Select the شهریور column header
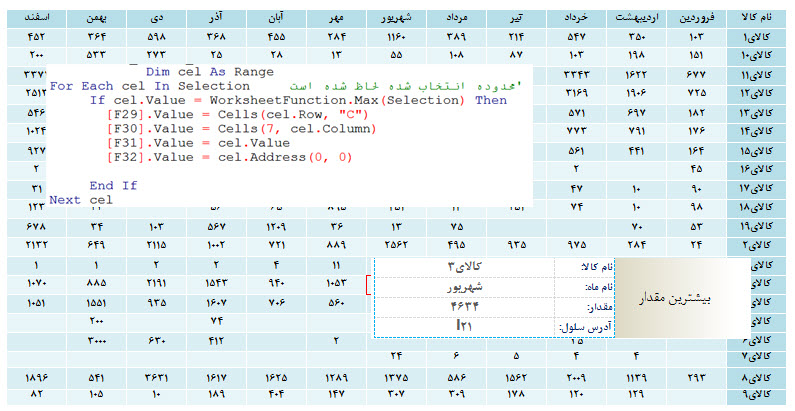Viewport: 795px width, 411px height. point(393,19)
